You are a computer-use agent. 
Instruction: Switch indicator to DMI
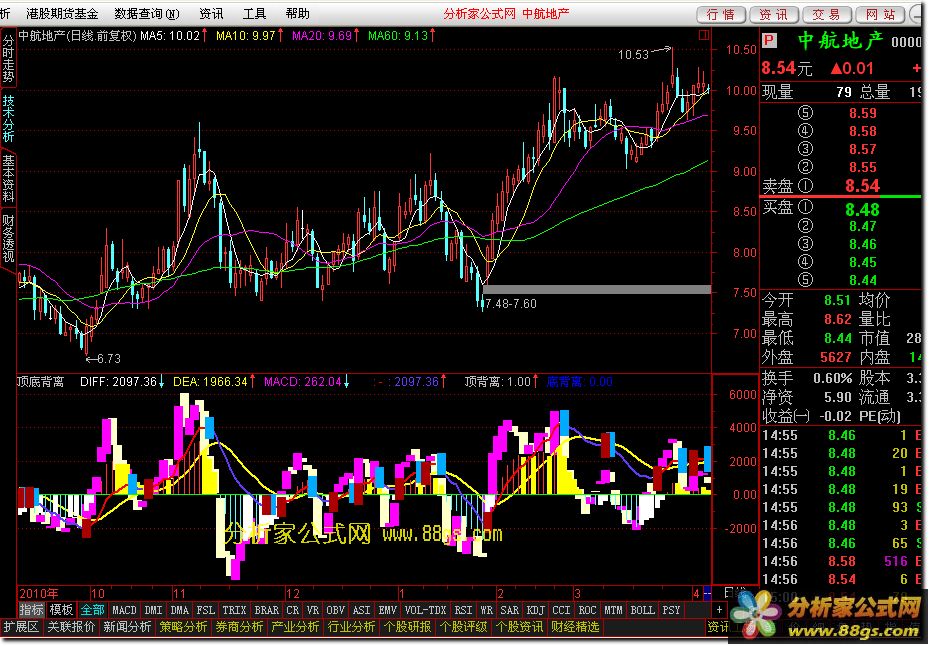[153, 610]
